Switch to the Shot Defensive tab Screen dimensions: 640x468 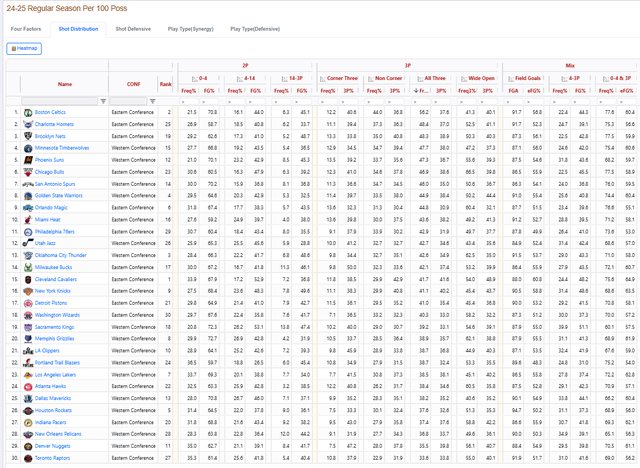134,29
